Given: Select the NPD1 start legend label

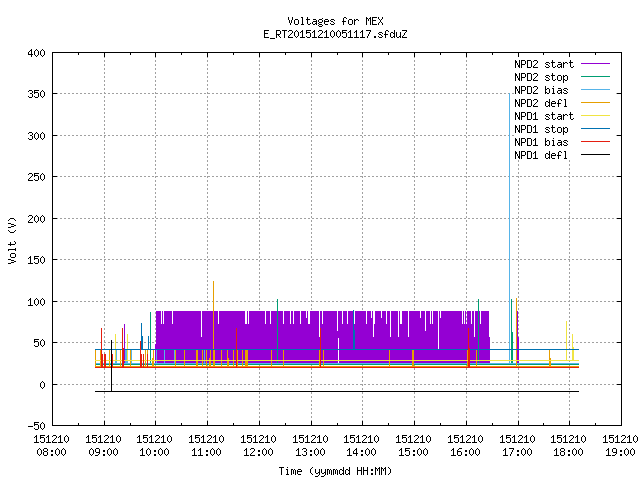Looking at the screenshot, I should [x=544, y=116].
